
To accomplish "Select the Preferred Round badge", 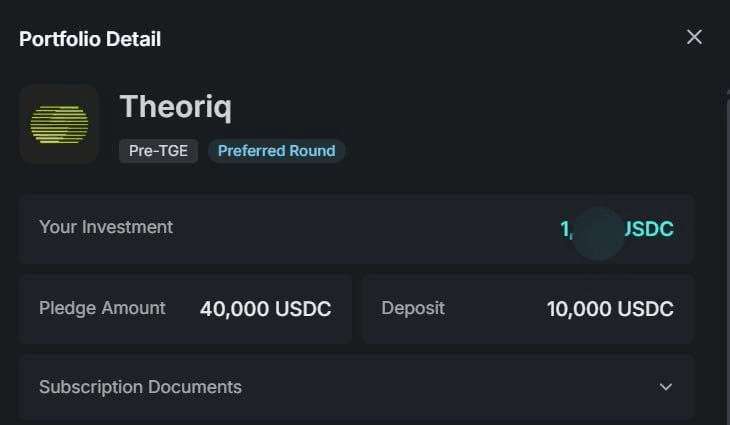I will pyautogui.click(x=277, y=151).
